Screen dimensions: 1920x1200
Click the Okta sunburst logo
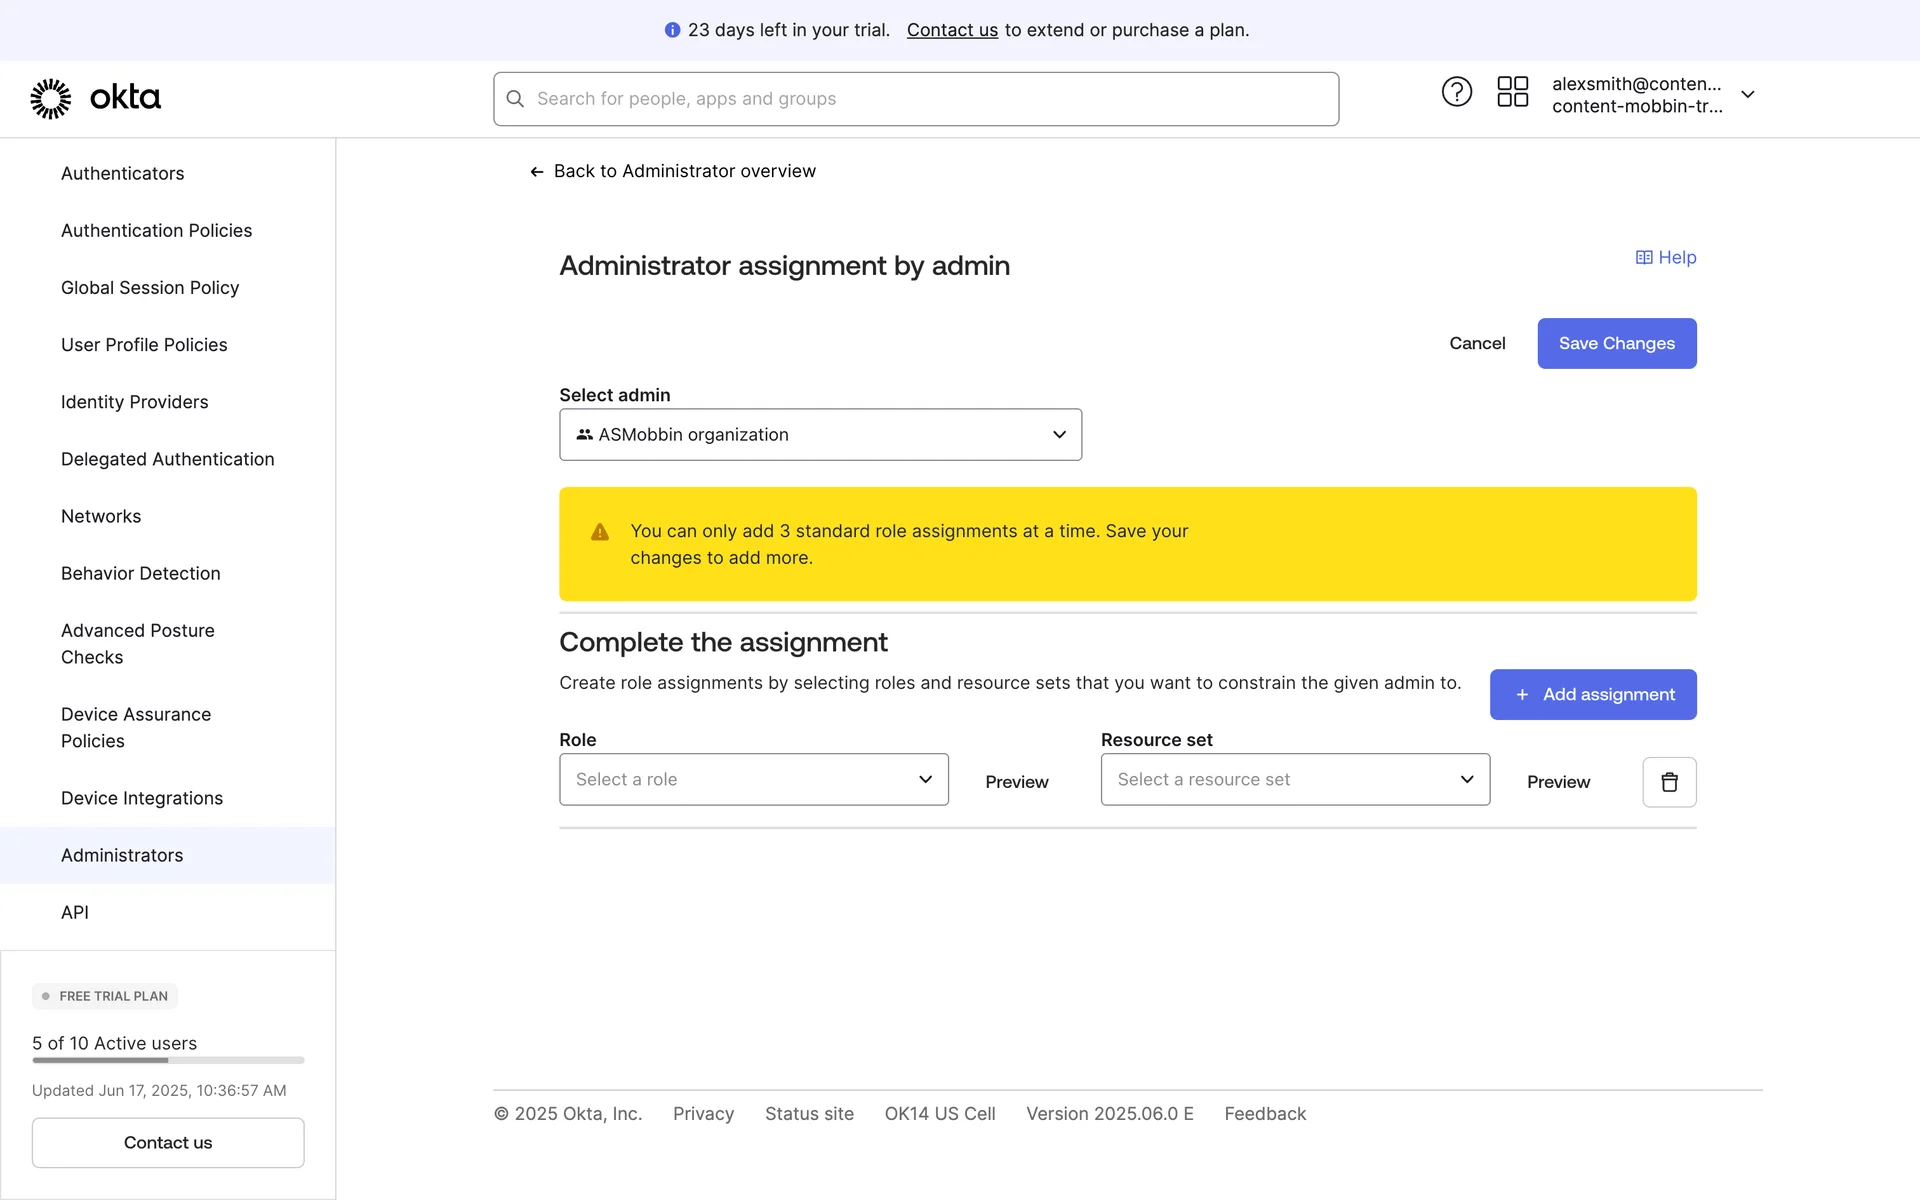click(51, 98)
